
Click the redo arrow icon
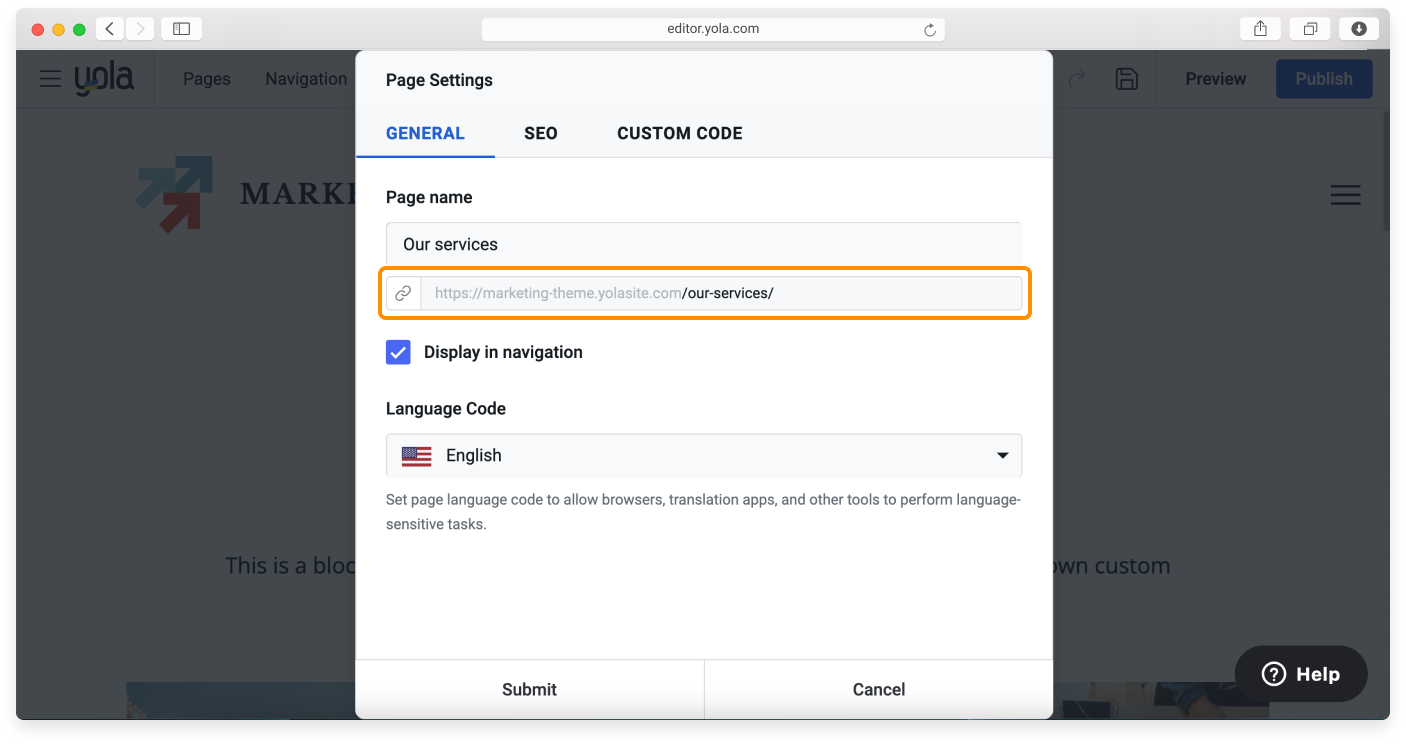1077,78
